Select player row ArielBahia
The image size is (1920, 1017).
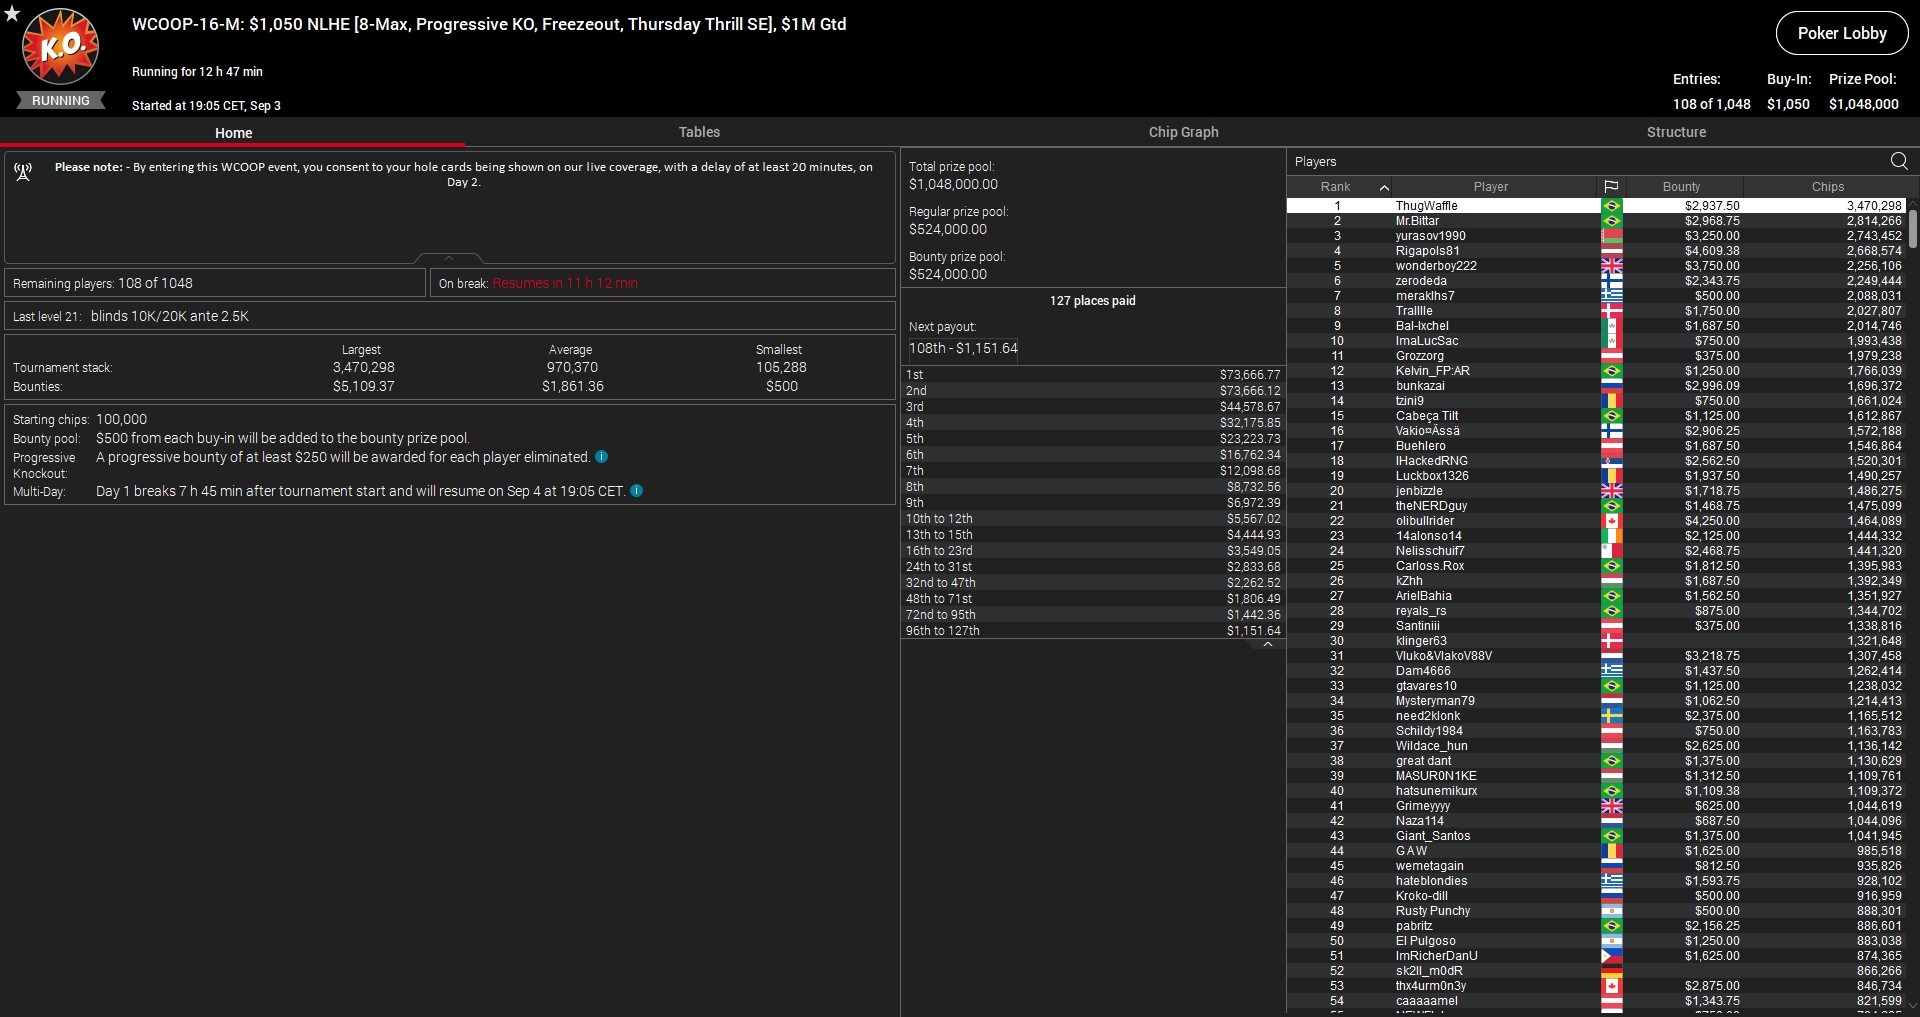[1596, 596]
